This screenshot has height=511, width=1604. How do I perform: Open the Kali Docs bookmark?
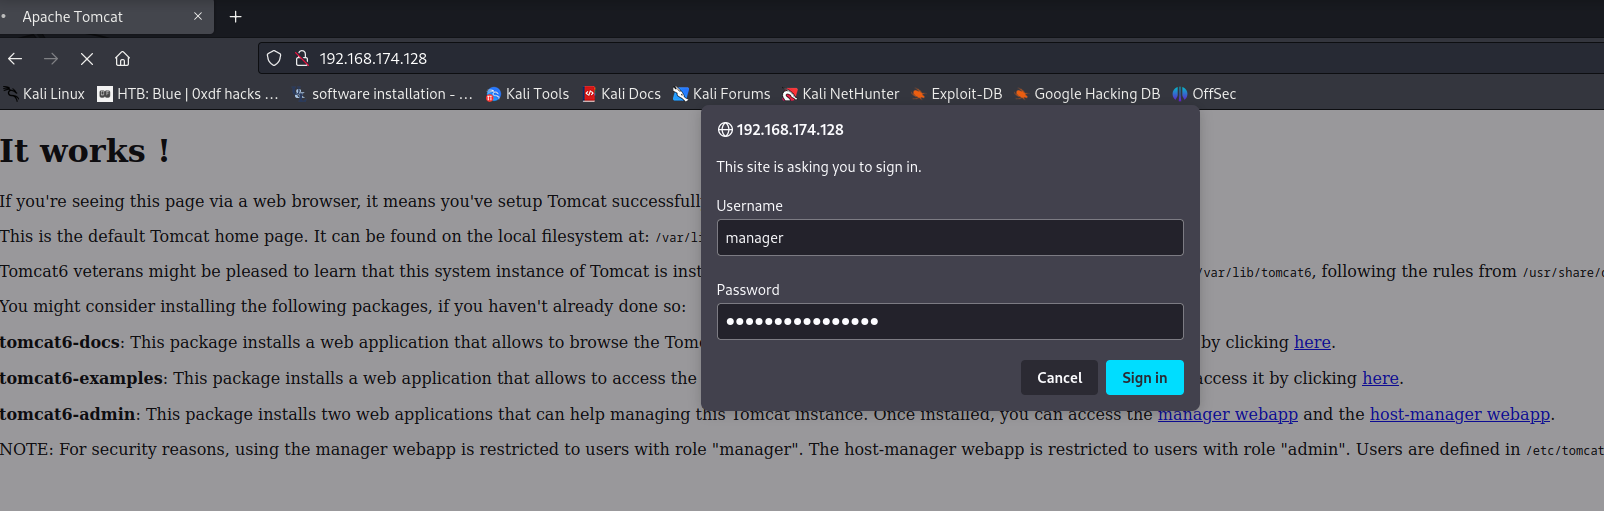[x=621, y=94]
